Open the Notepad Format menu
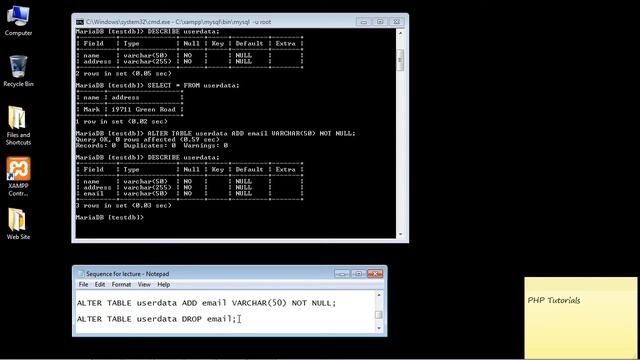 tap(121, 284)
